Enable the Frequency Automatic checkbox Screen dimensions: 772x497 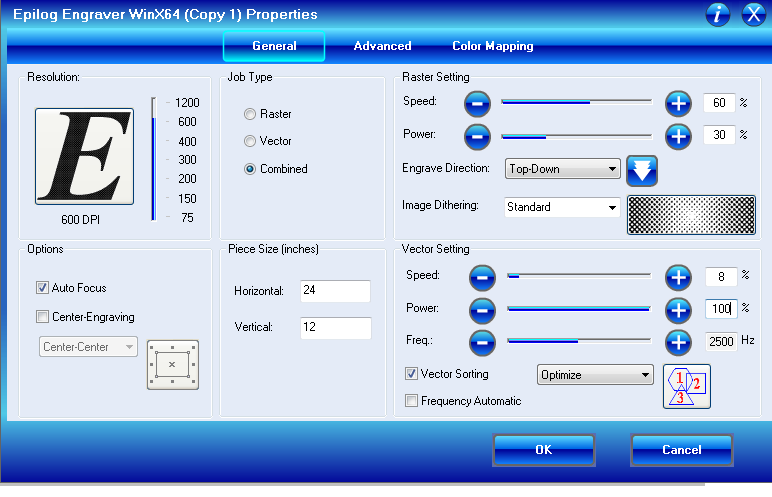pyautogui.click(x=411, y=400)
